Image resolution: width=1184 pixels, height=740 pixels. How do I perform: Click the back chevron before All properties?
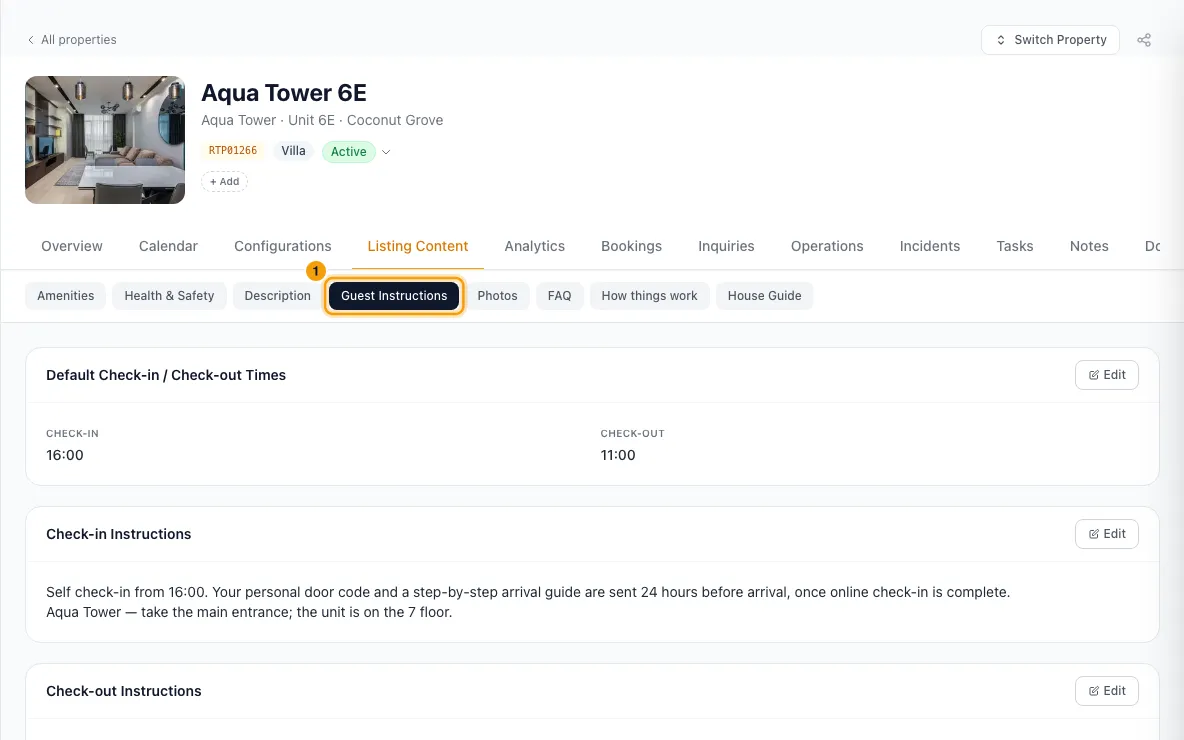coord(30,40)
